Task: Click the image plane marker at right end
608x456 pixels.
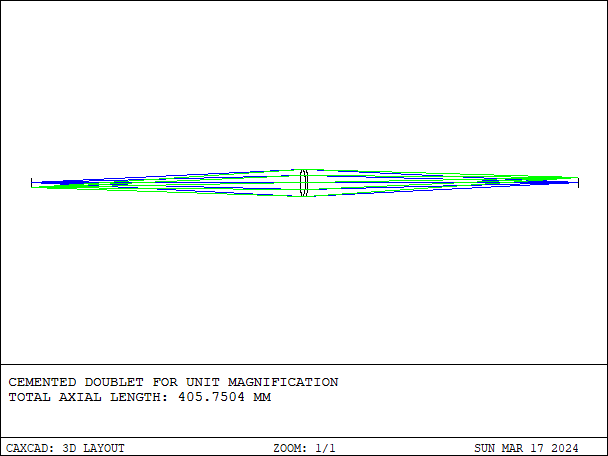Action: click(578, 183)
